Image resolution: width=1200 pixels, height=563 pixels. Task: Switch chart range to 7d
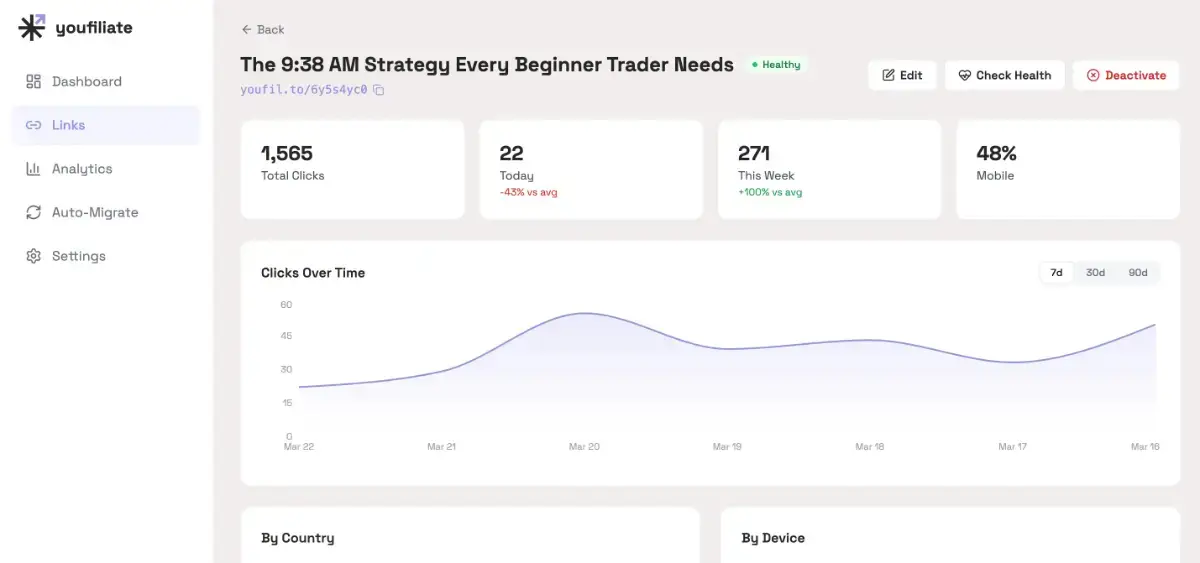click(1056, 273)
